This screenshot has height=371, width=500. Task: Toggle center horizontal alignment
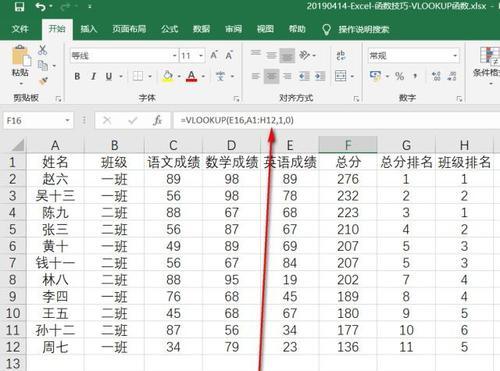click(272, 76)
